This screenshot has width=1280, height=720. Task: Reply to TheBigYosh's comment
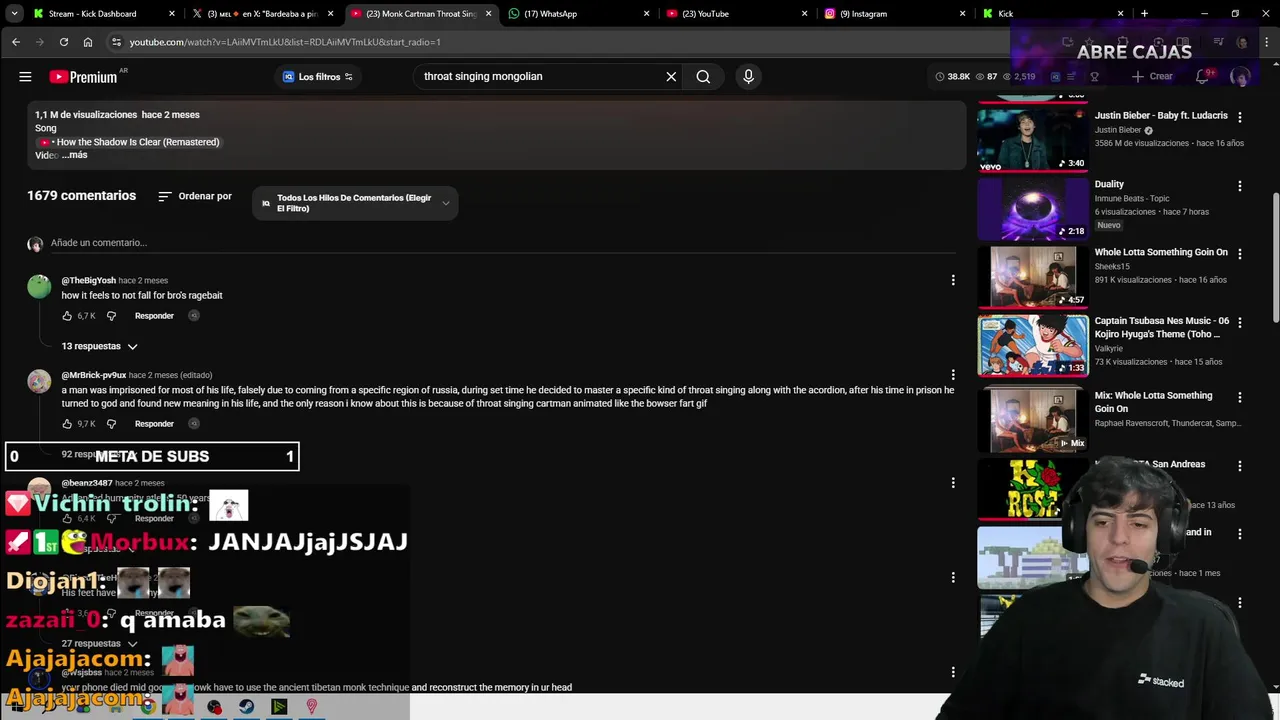pyautogui.click(x=154, y=316)
